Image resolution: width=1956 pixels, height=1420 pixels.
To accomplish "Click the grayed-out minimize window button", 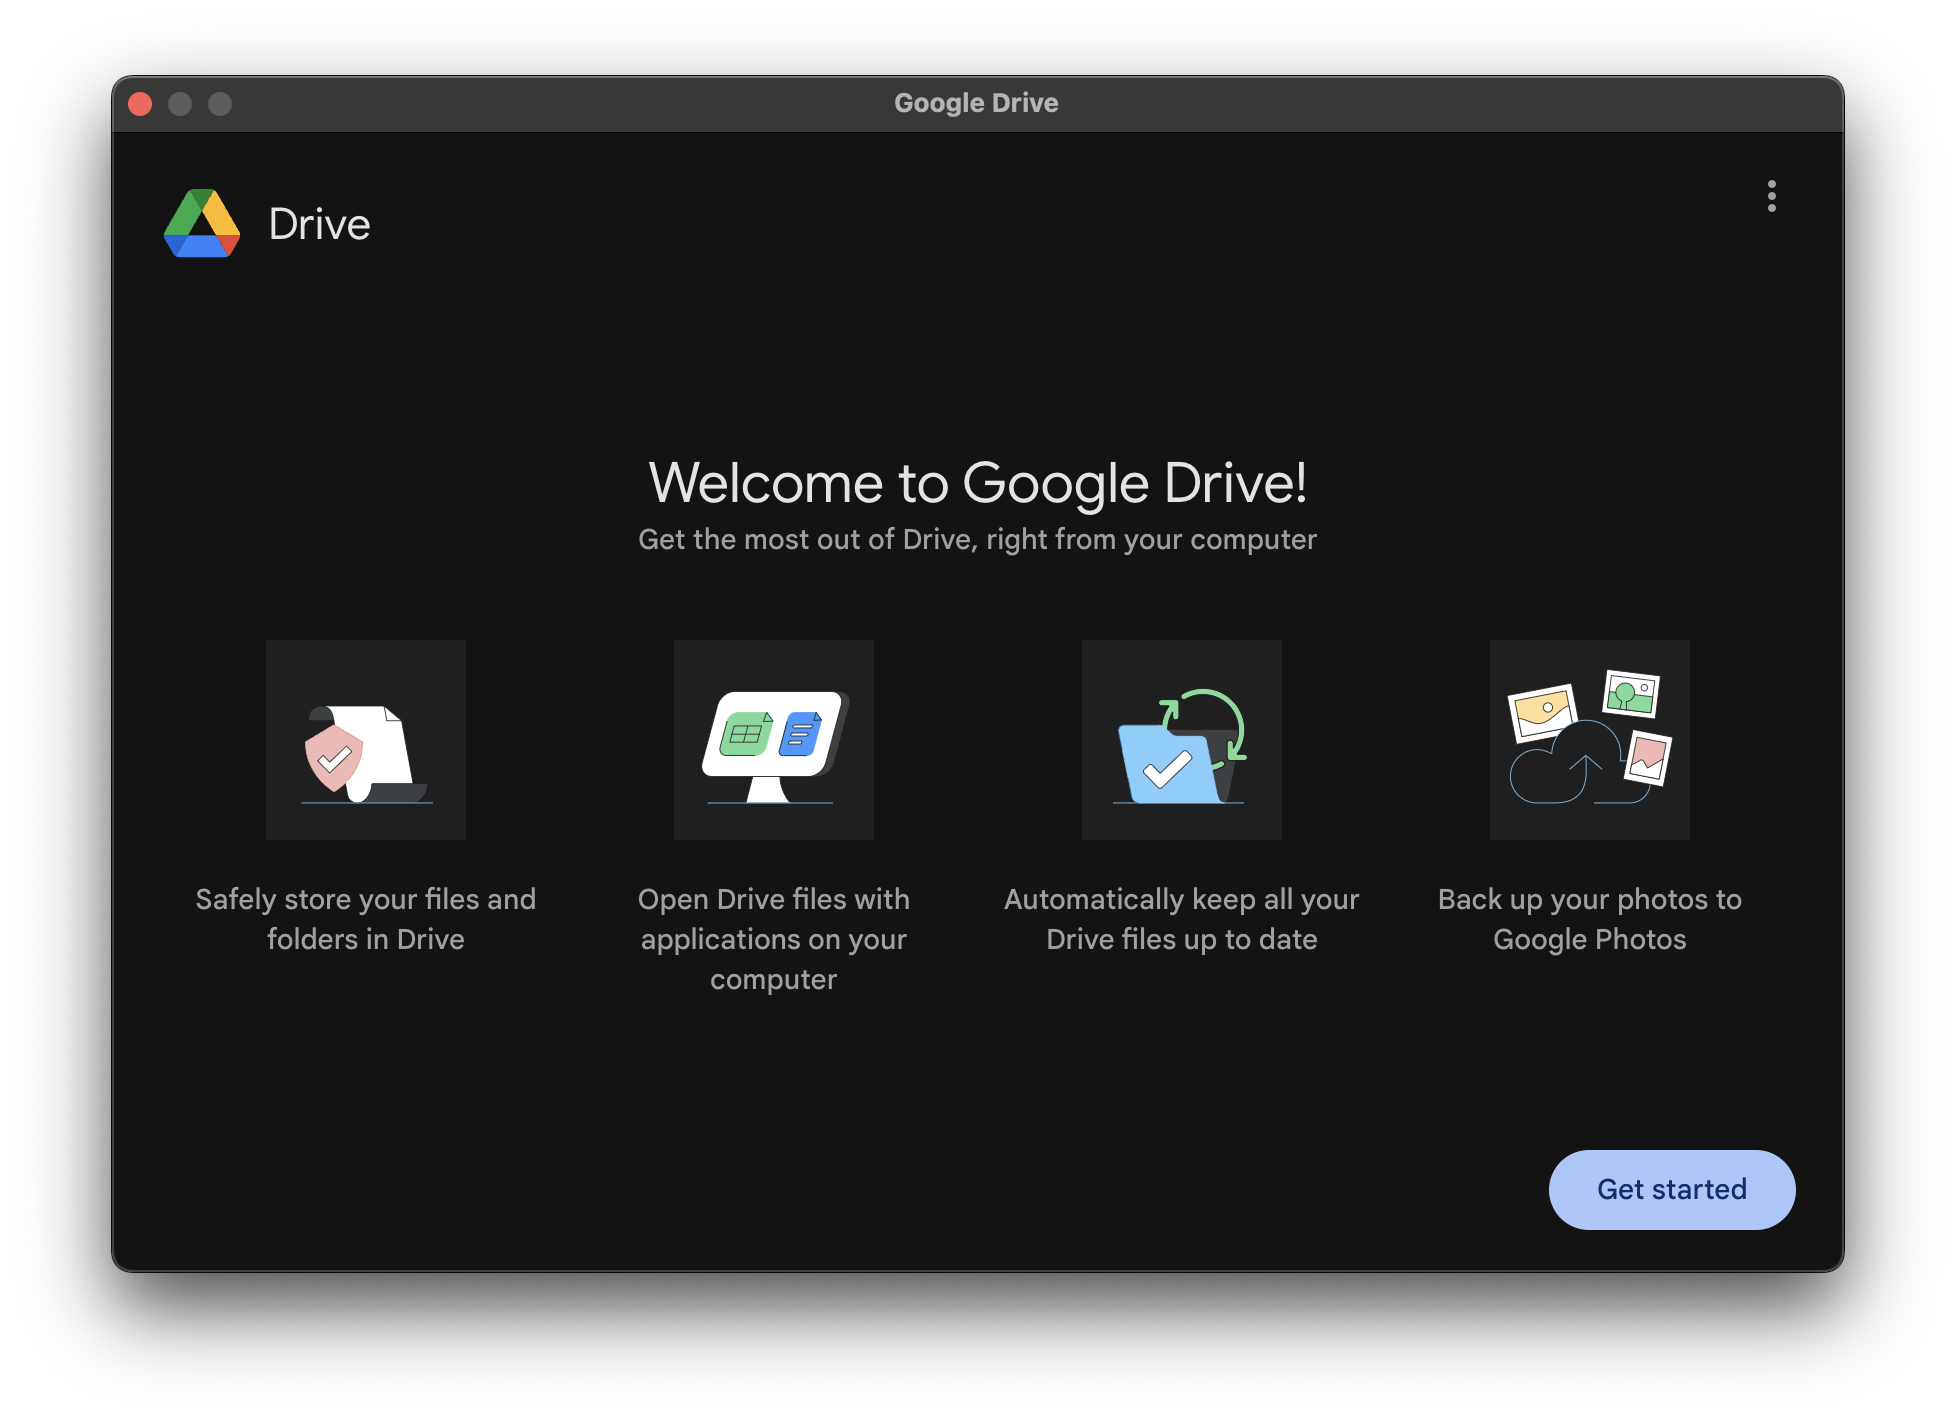I will tap(180, 104).
